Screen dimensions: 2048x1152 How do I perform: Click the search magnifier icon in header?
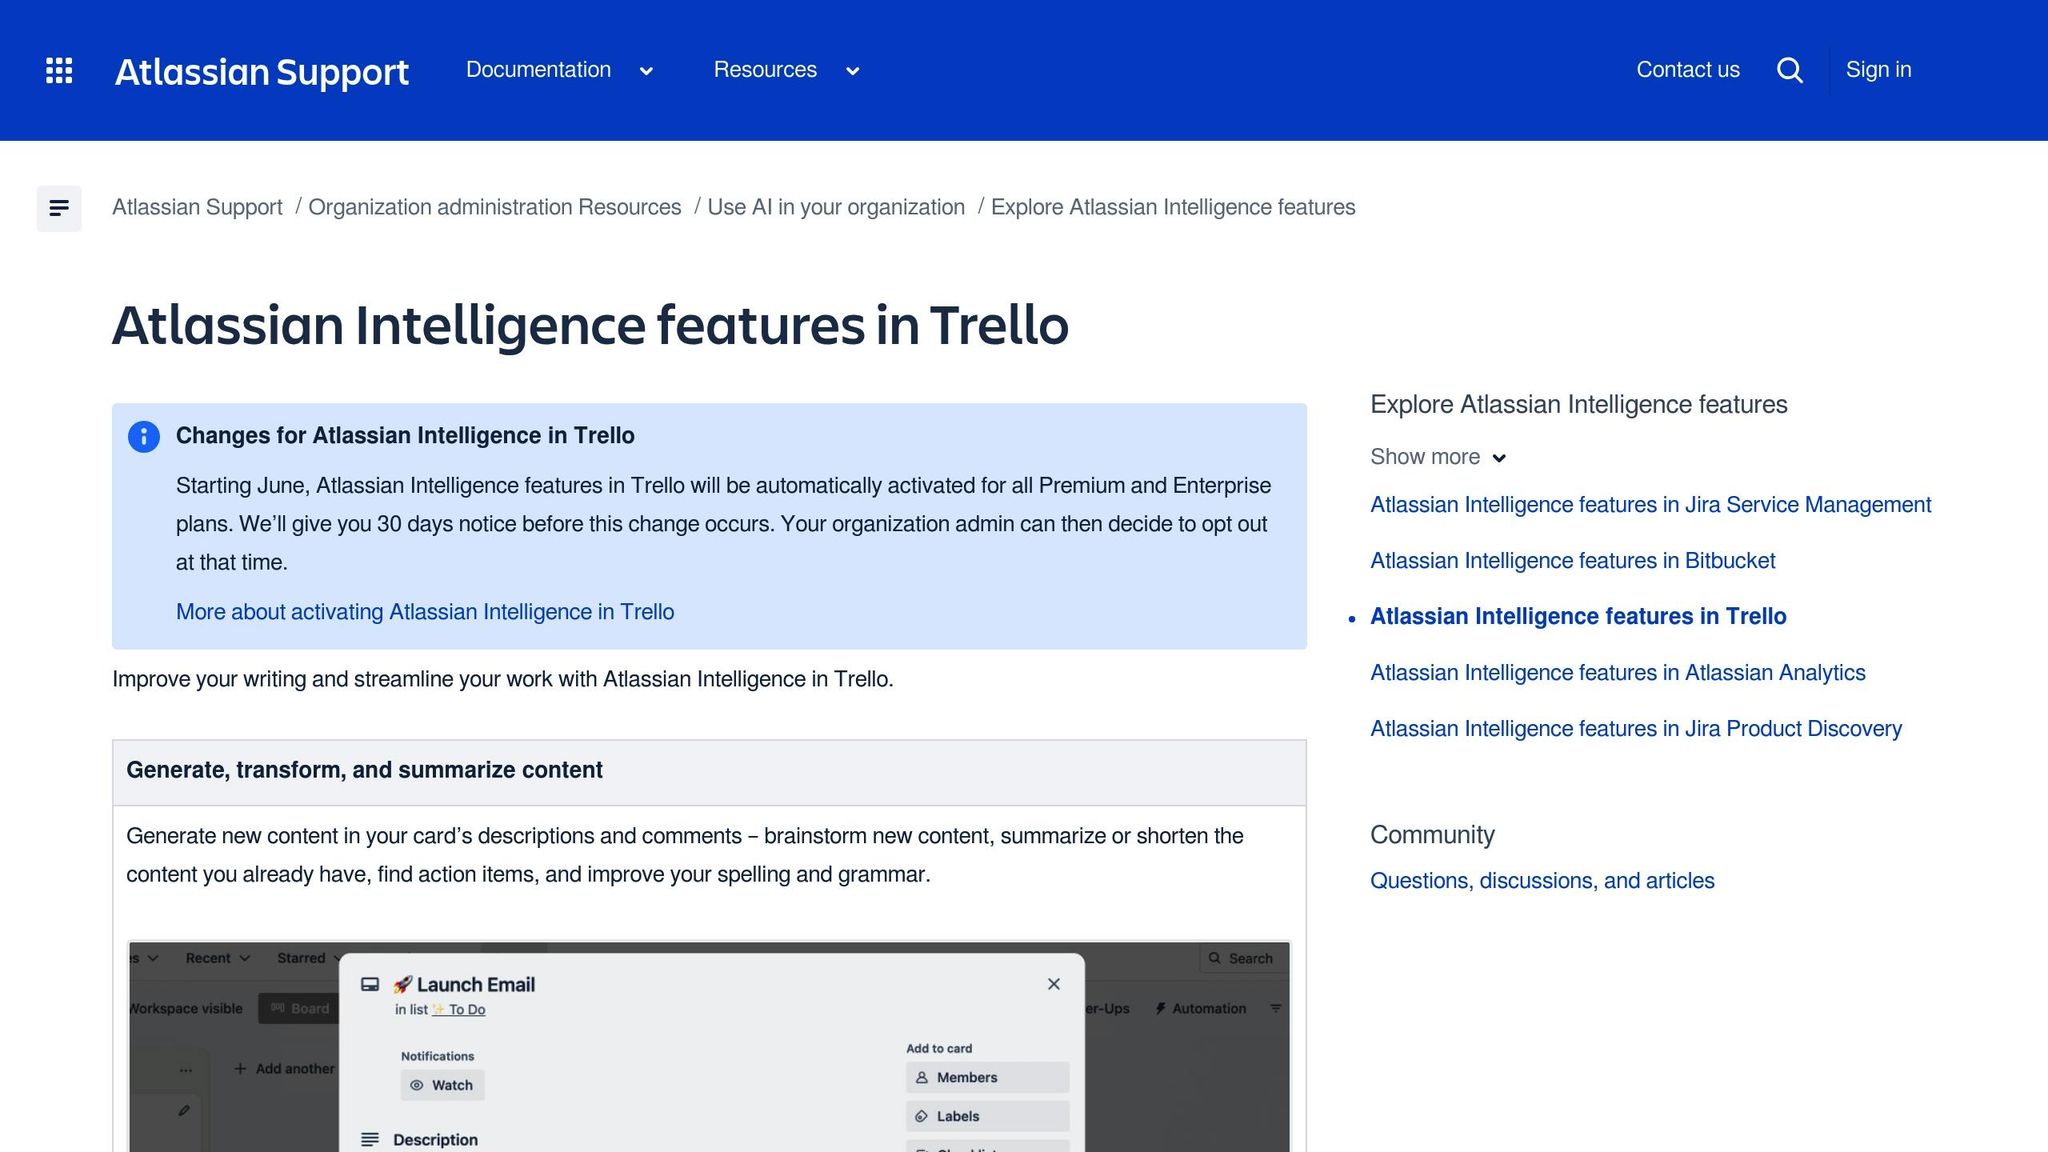tap(1789, 70)
